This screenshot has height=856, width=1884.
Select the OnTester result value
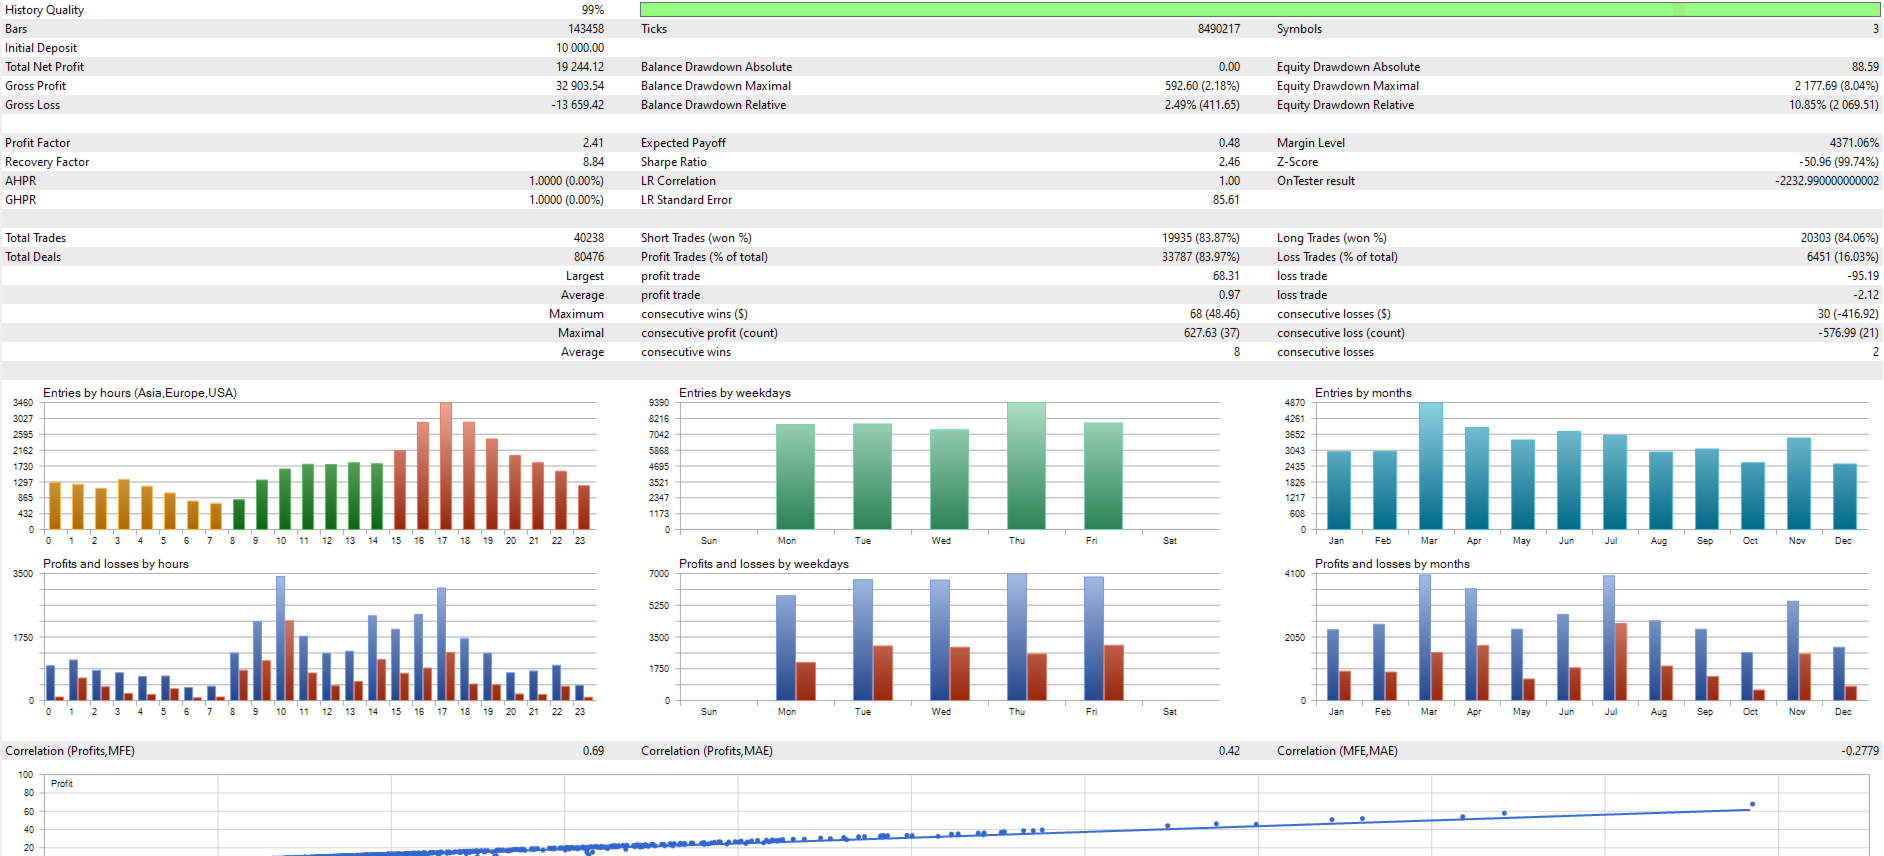[1827, 181]
